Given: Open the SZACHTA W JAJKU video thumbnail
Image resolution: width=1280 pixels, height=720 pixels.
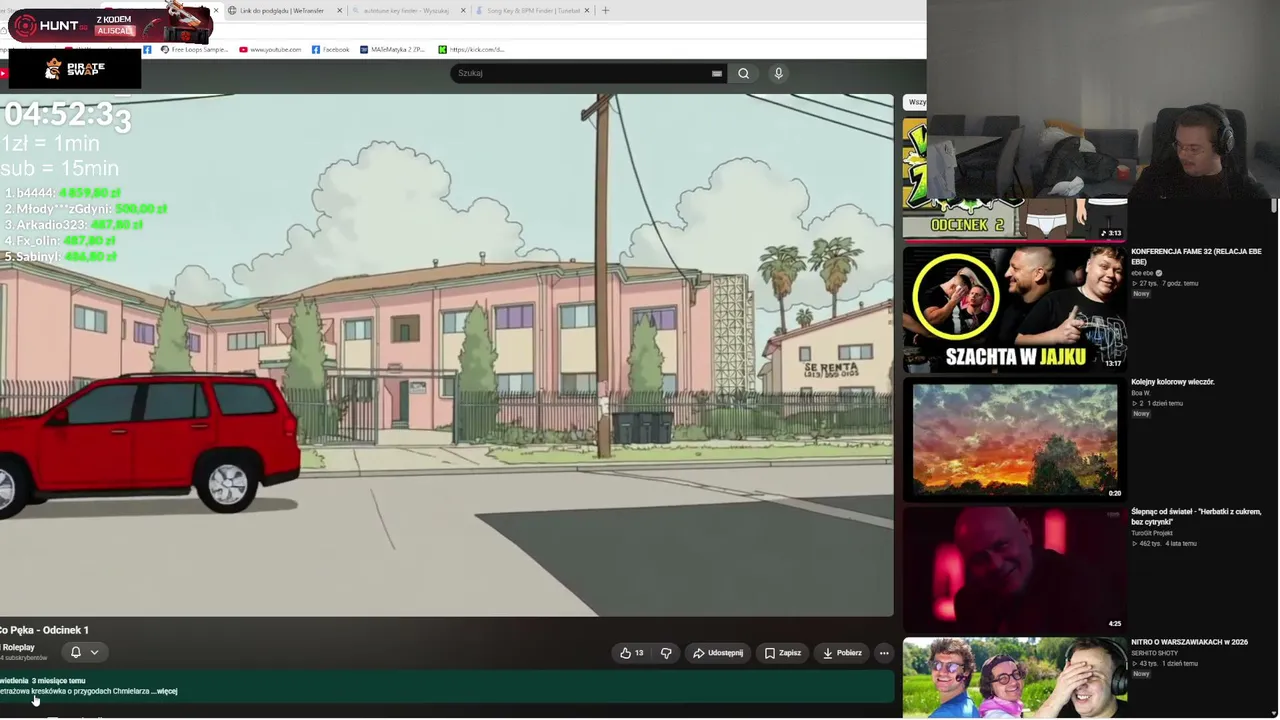Looking at the screenshot, I should click(x=1015, y=309).
